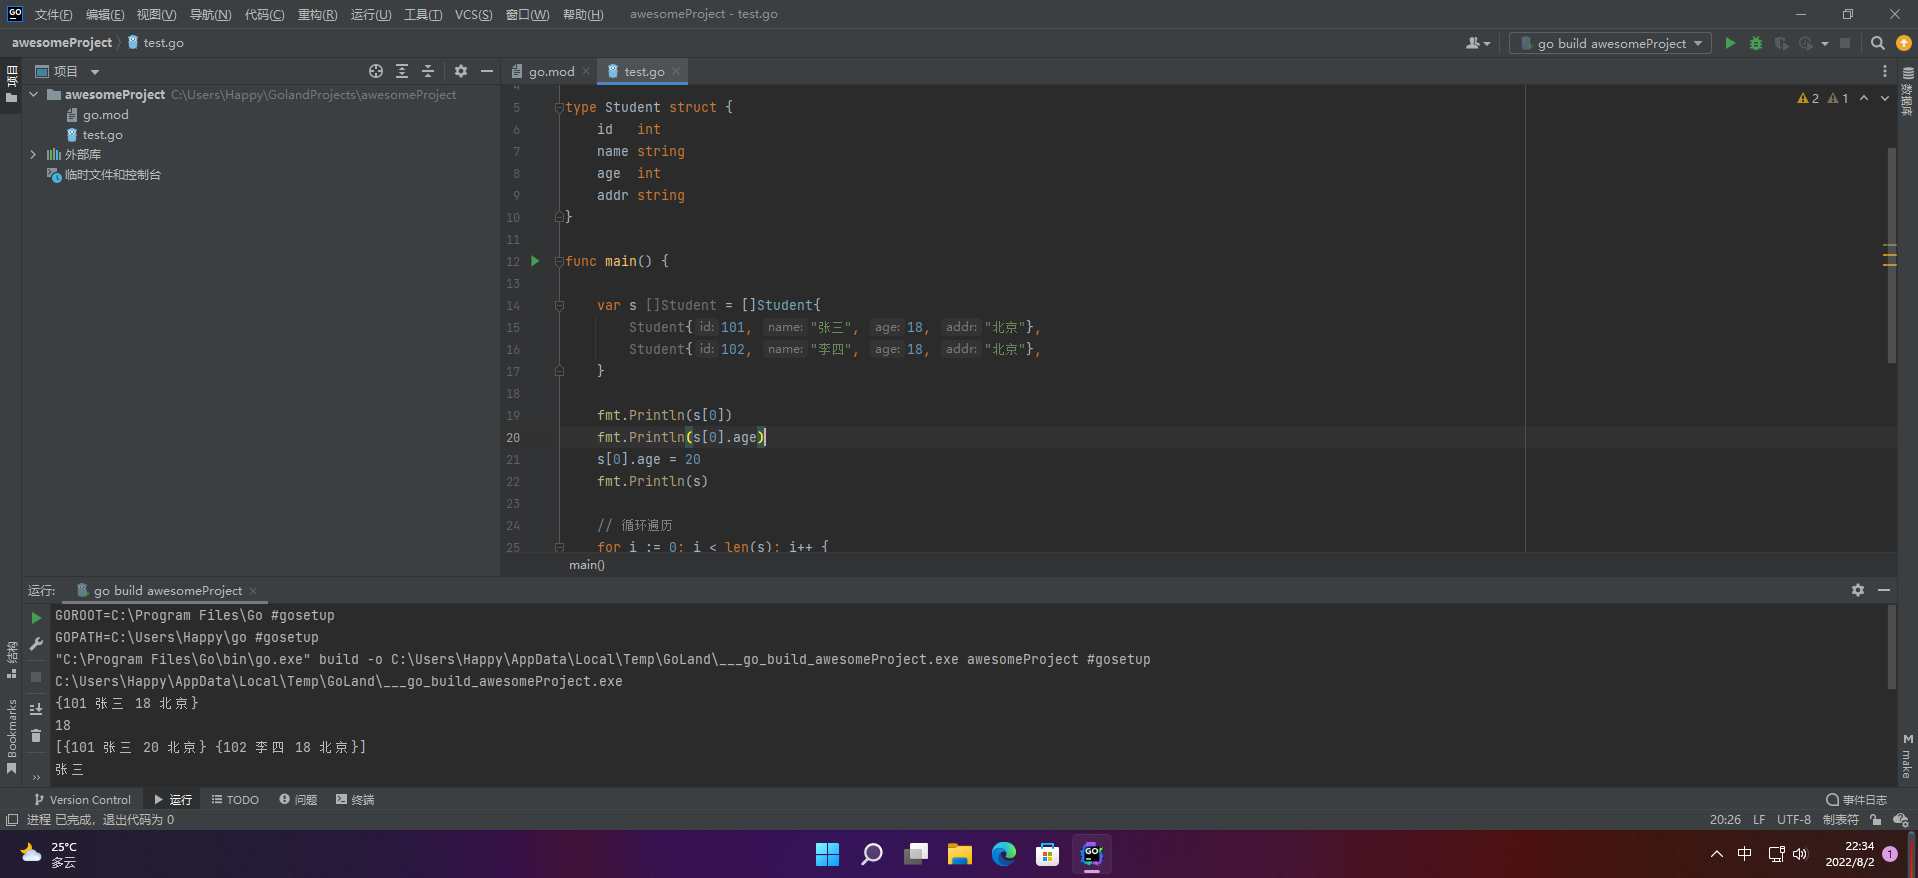Show hidden tray icons chevron
This screenshot has height=878, width=1918.
(x=1717, y=854)
